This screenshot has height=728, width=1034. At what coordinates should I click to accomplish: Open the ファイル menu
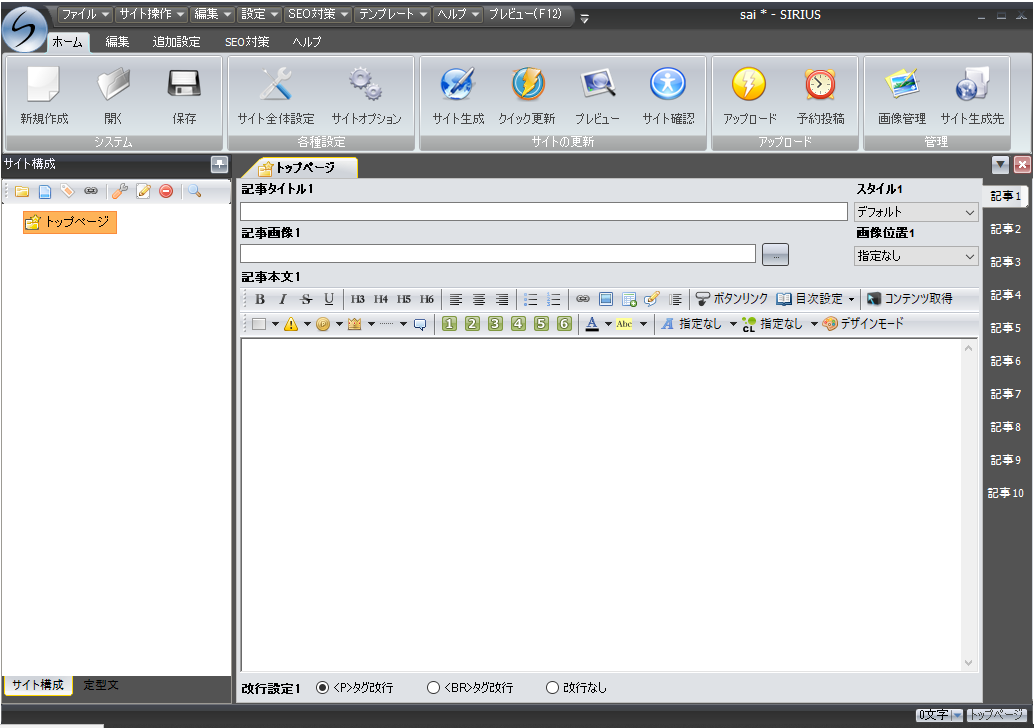coord(86,14)
